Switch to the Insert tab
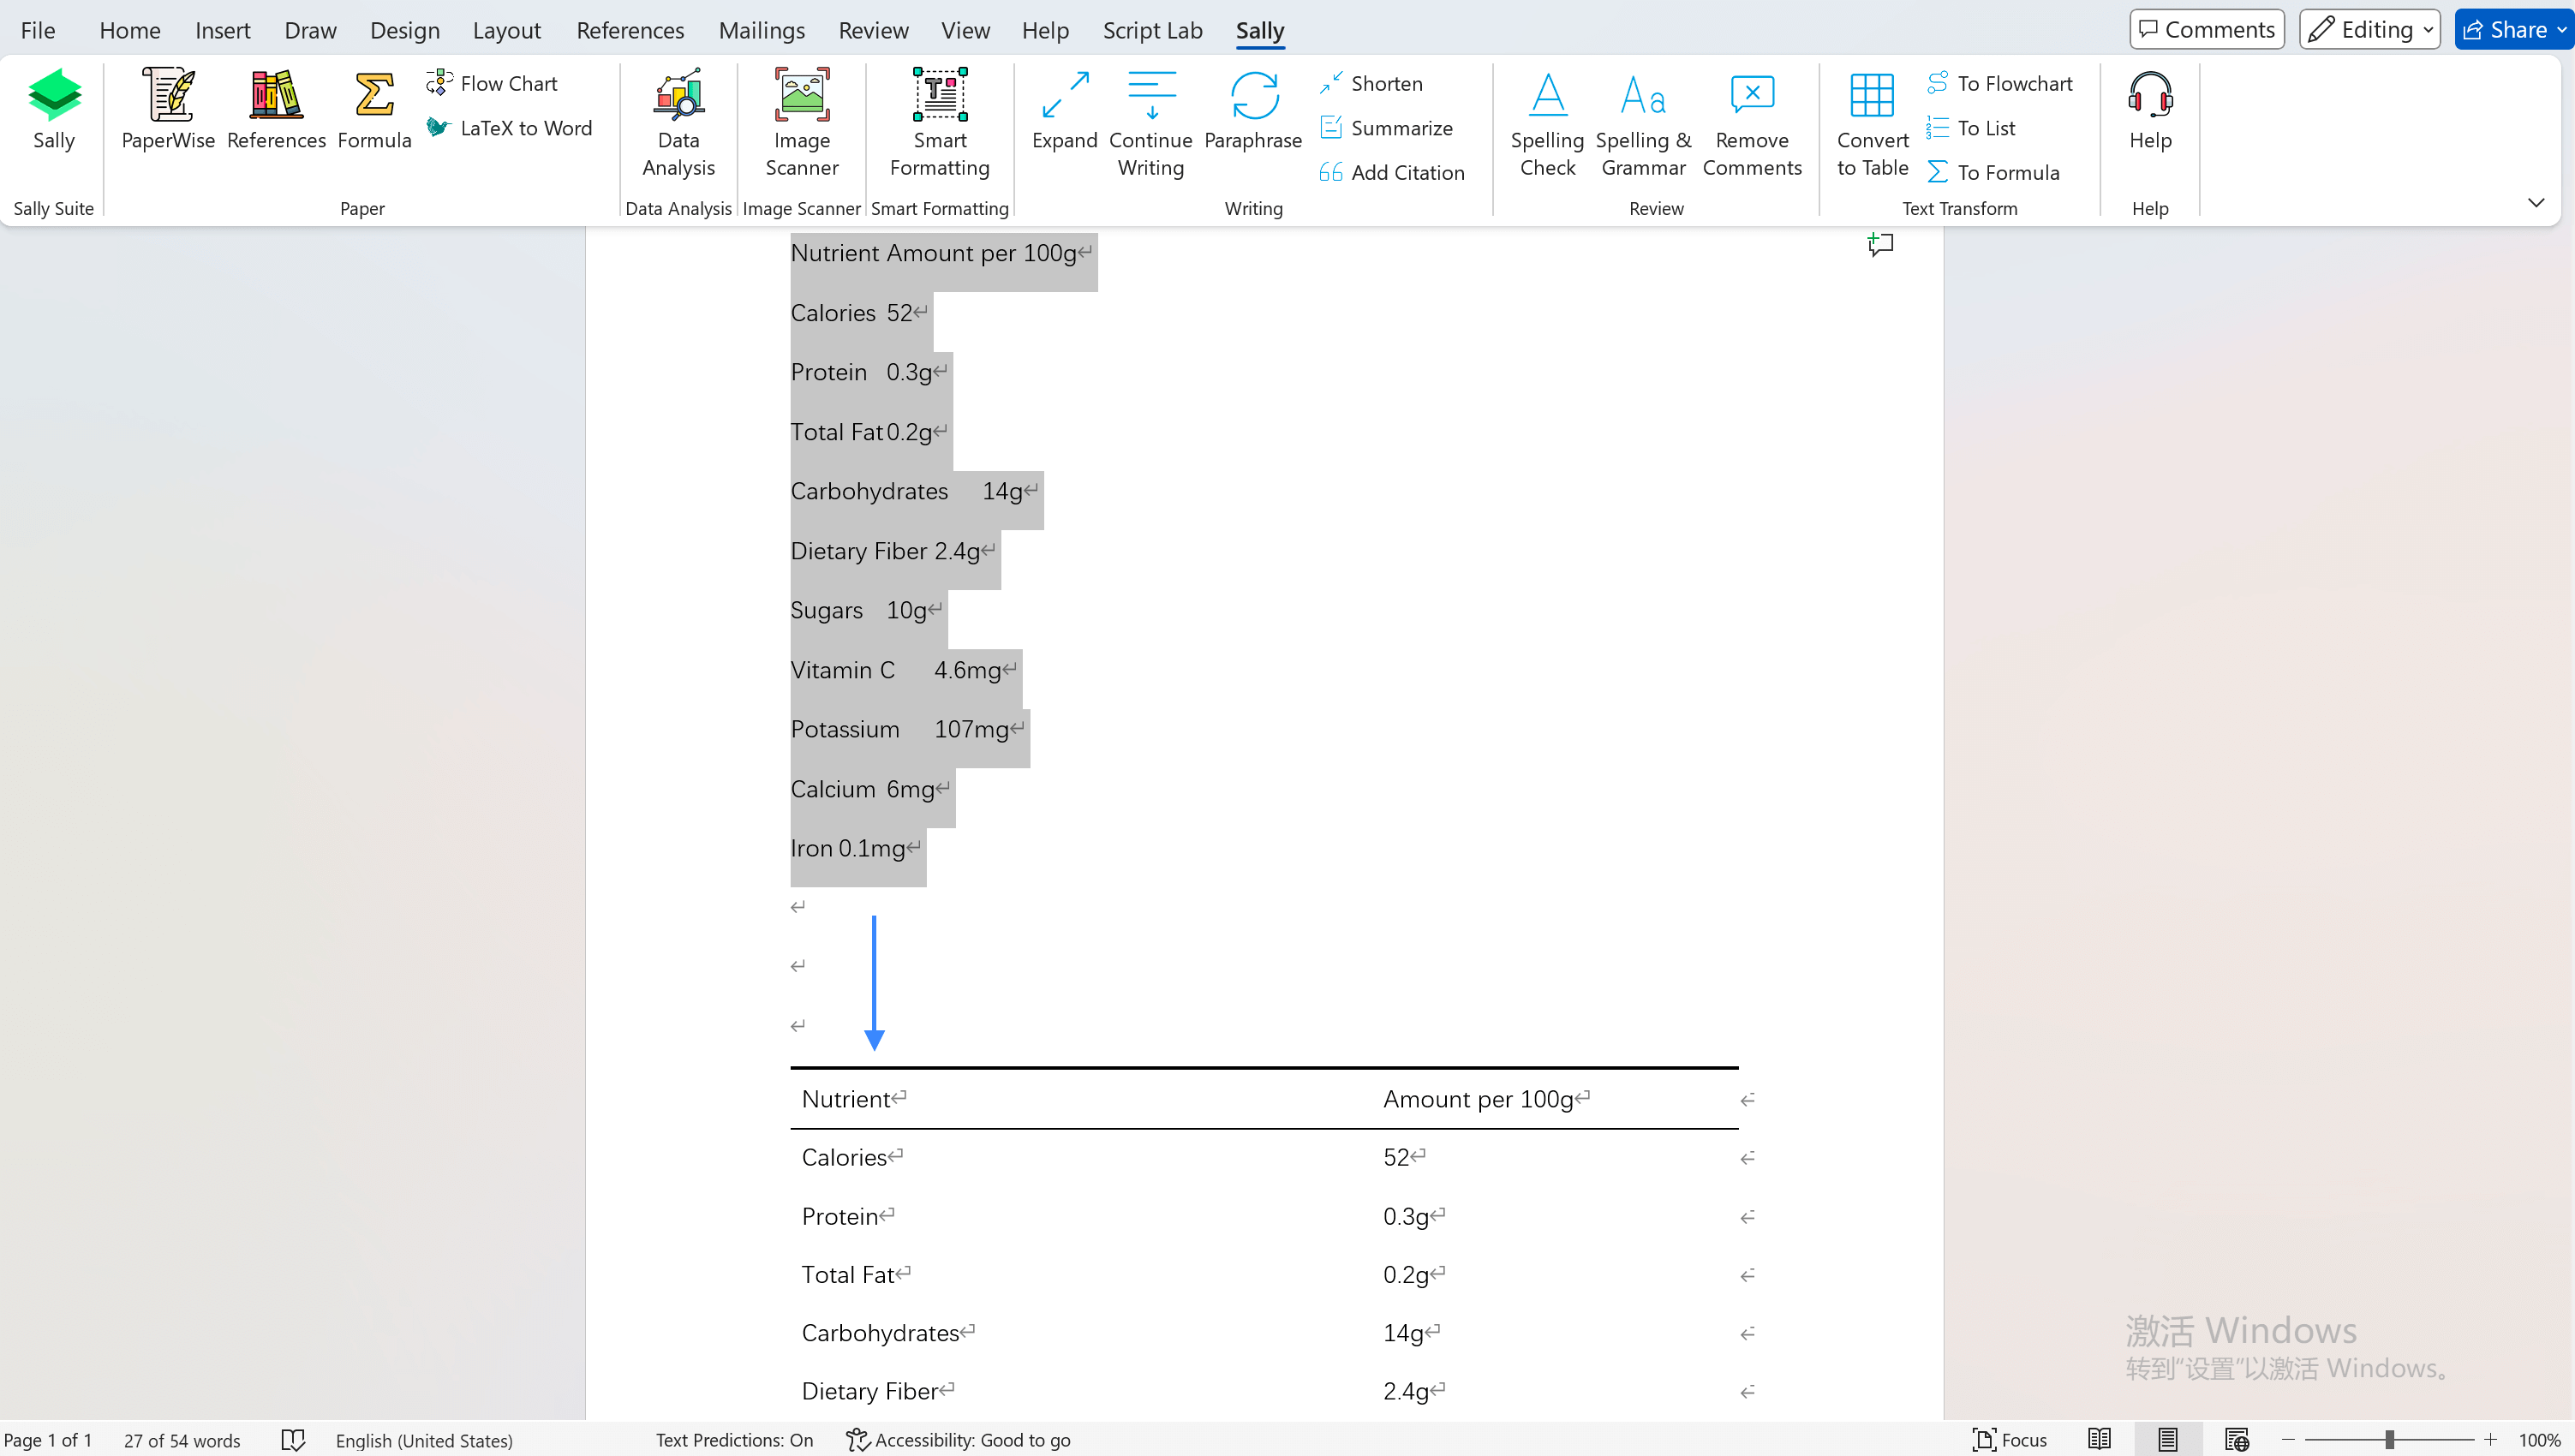Image resolution: width=2575 pixels, height=1456 pixels. click(222, 30)
